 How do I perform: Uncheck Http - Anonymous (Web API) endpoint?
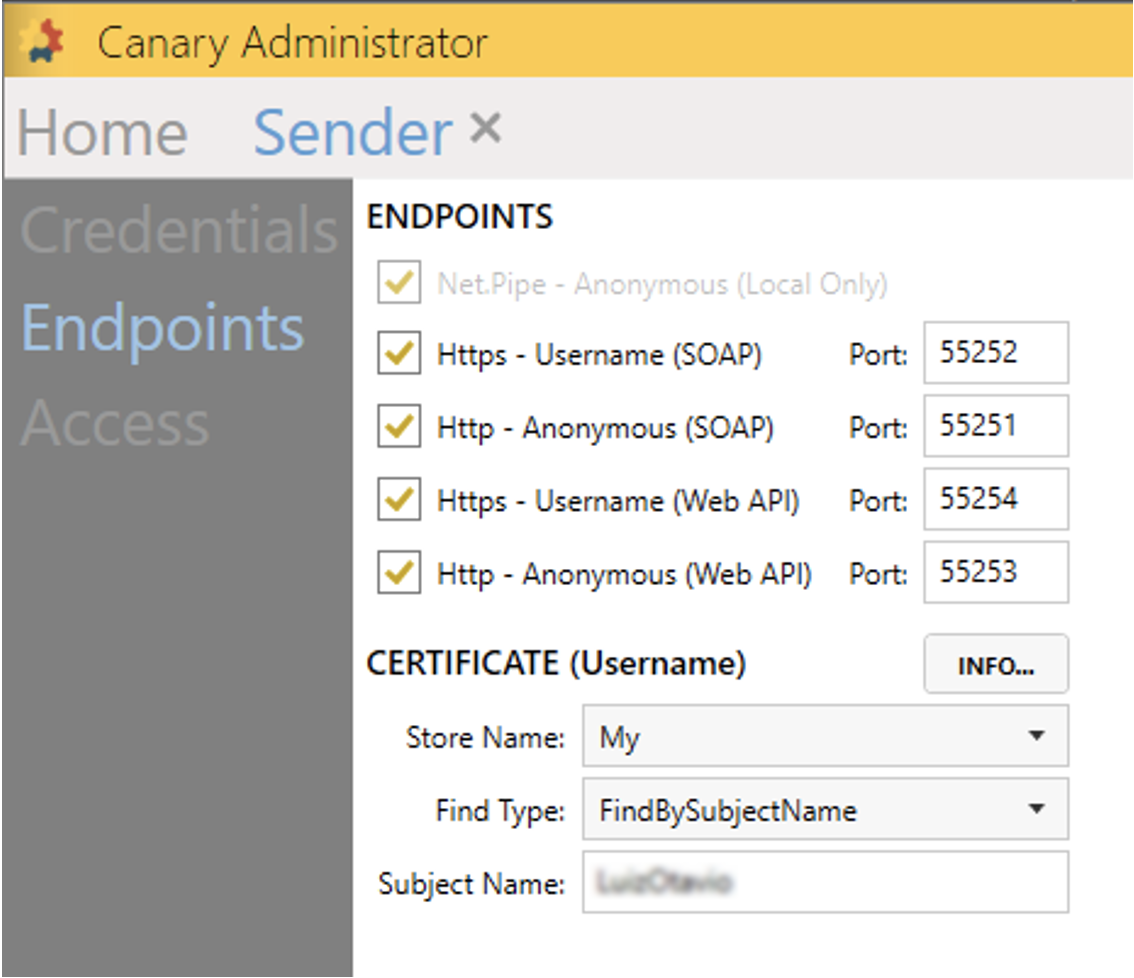click(x=398, y=574)
